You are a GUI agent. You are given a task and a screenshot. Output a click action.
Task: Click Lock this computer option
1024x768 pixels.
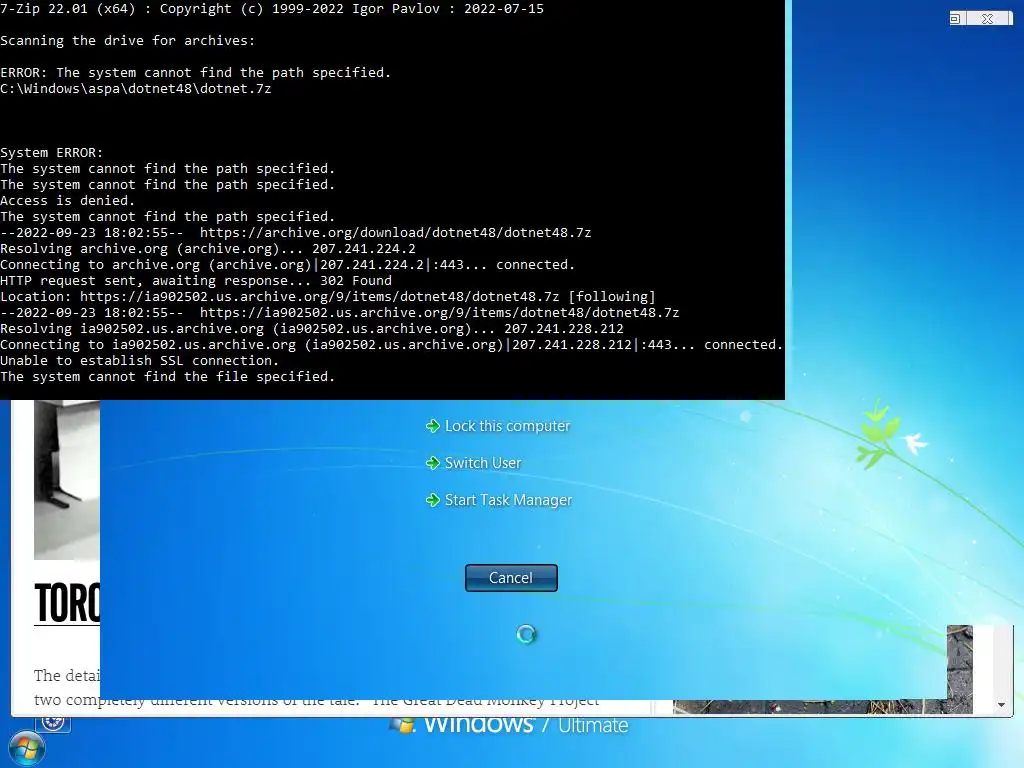click(x=498, y=426)
